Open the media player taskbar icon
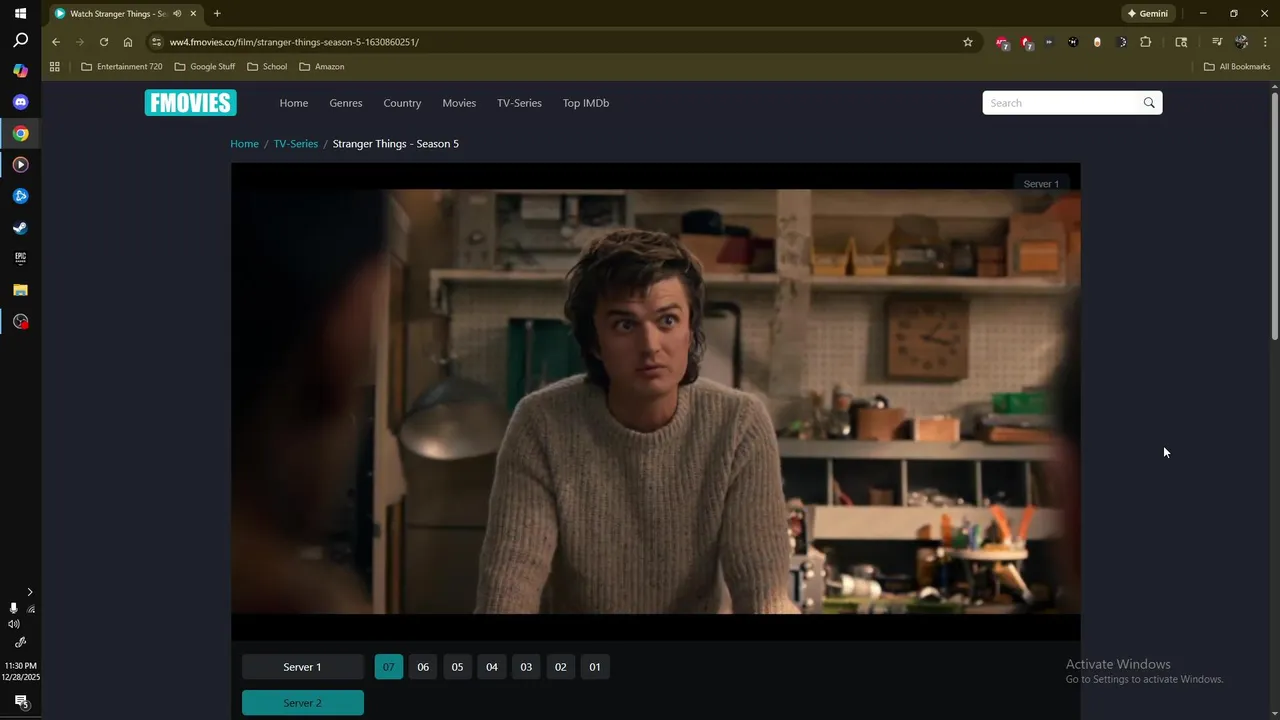Image resolution: width=1280 pixels, height=720 pixels. pyautogui.click(x=21, y=164)
